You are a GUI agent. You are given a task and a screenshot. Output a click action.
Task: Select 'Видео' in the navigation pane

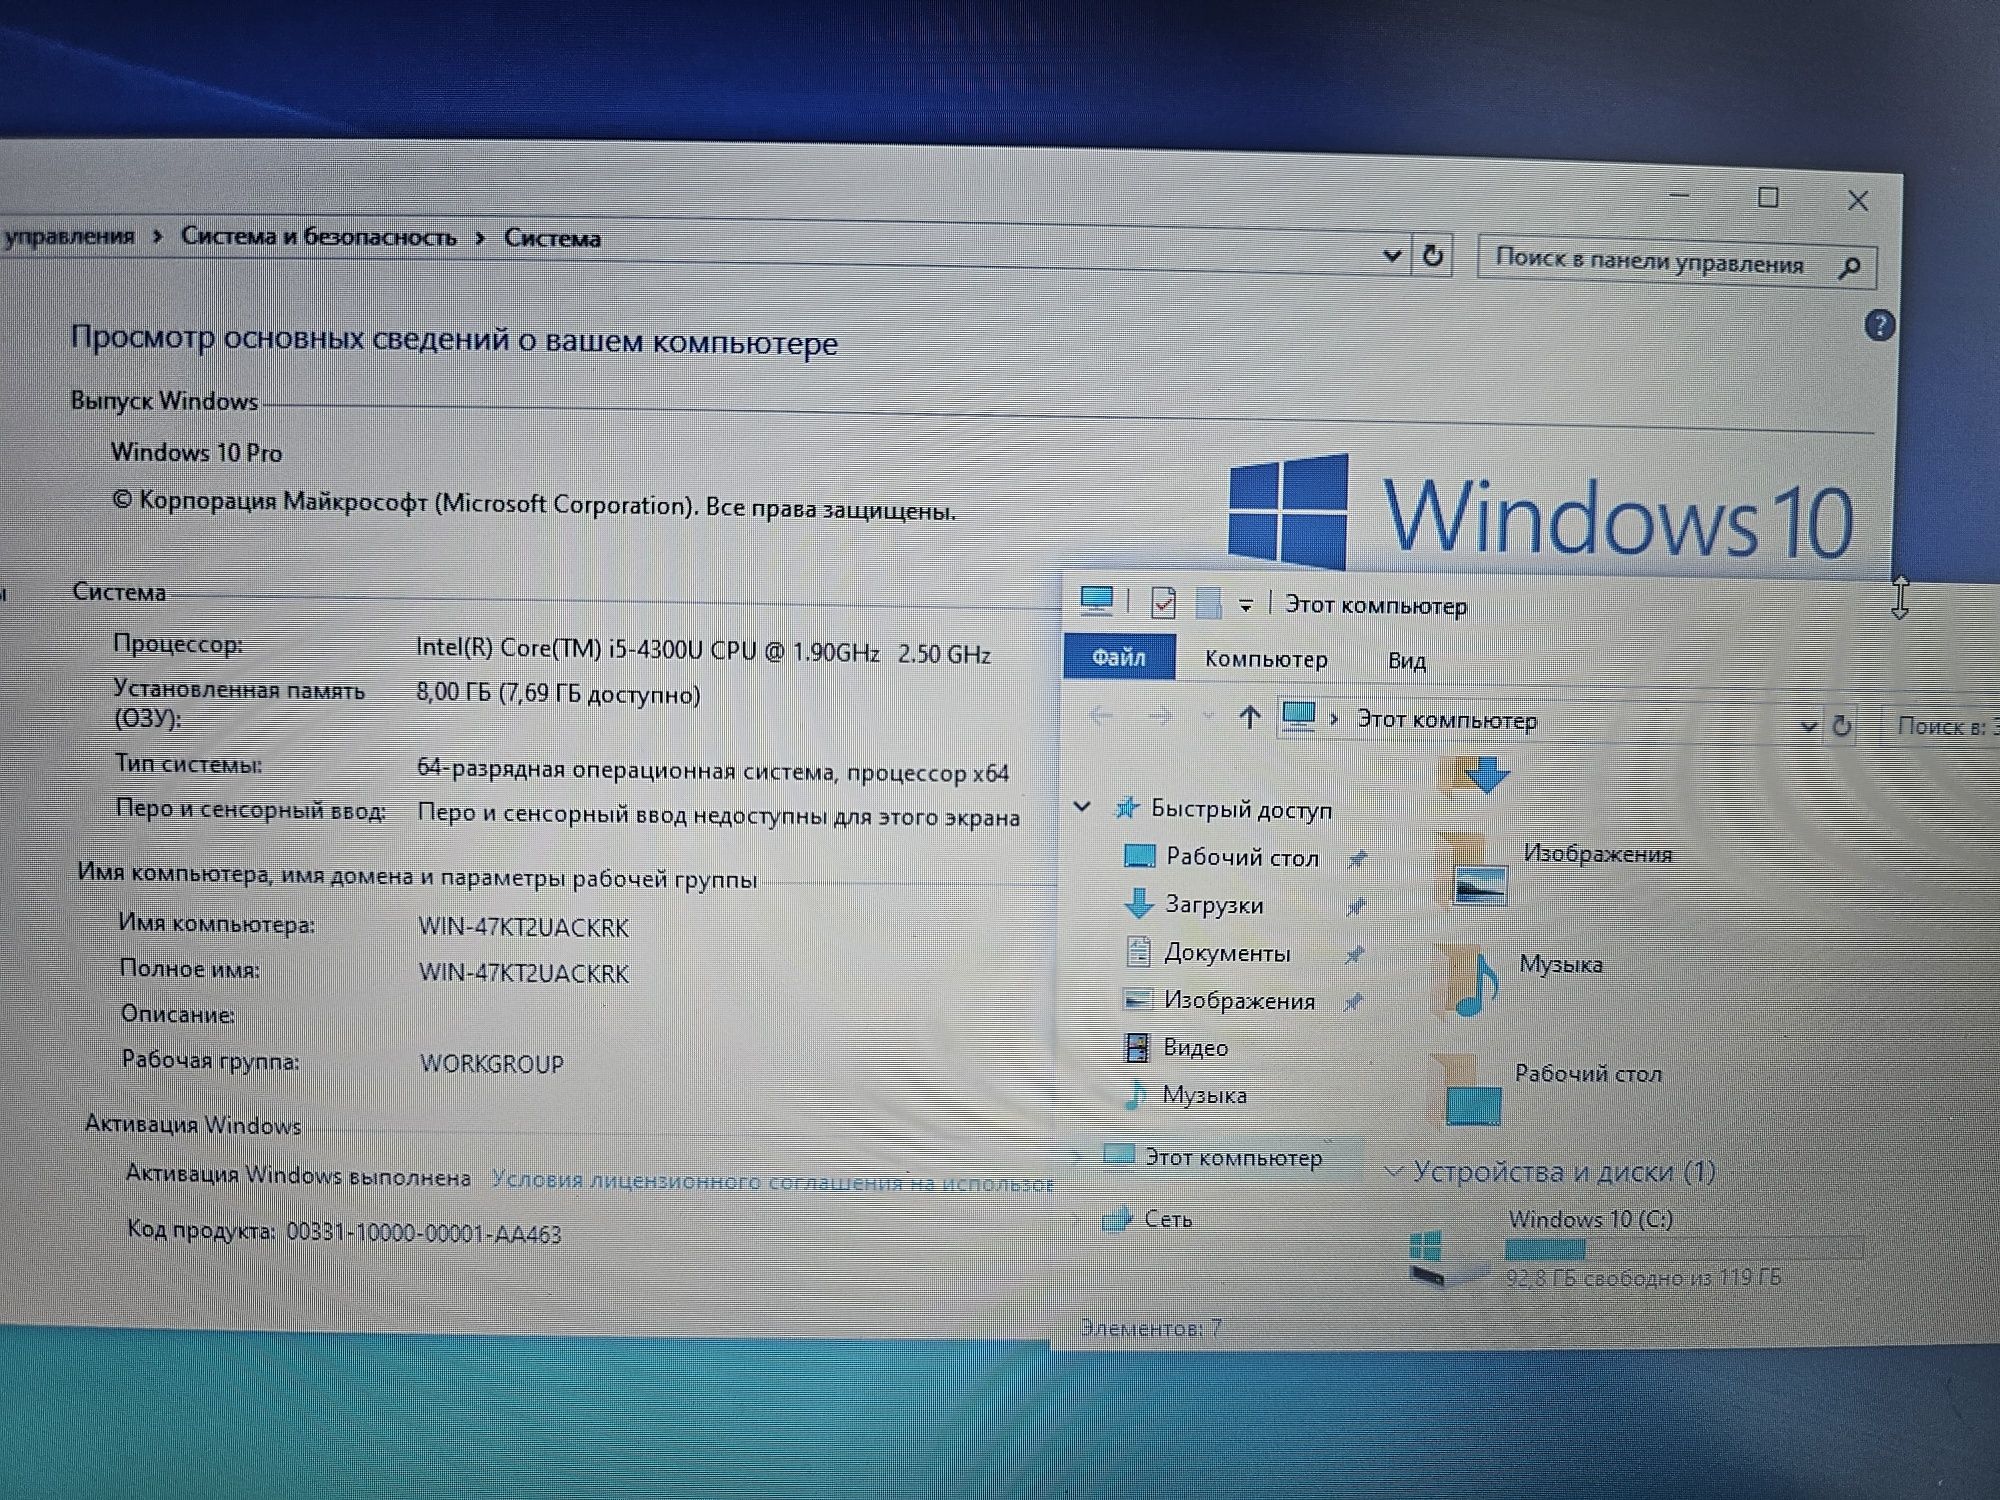(1195, 1048)
